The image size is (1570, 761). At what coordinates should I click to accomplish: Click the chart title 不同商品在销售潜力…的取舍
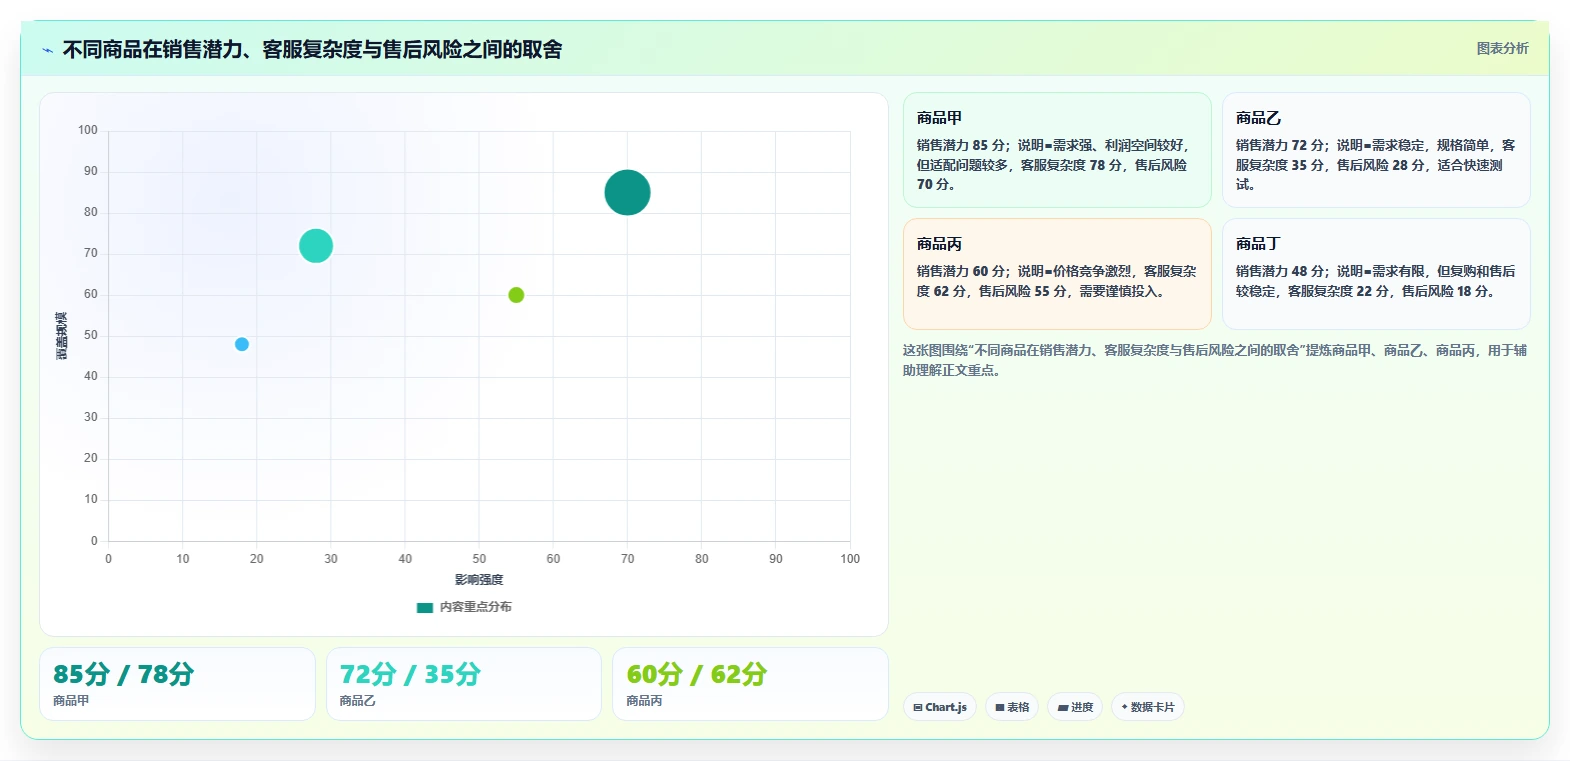click(312, 50)
